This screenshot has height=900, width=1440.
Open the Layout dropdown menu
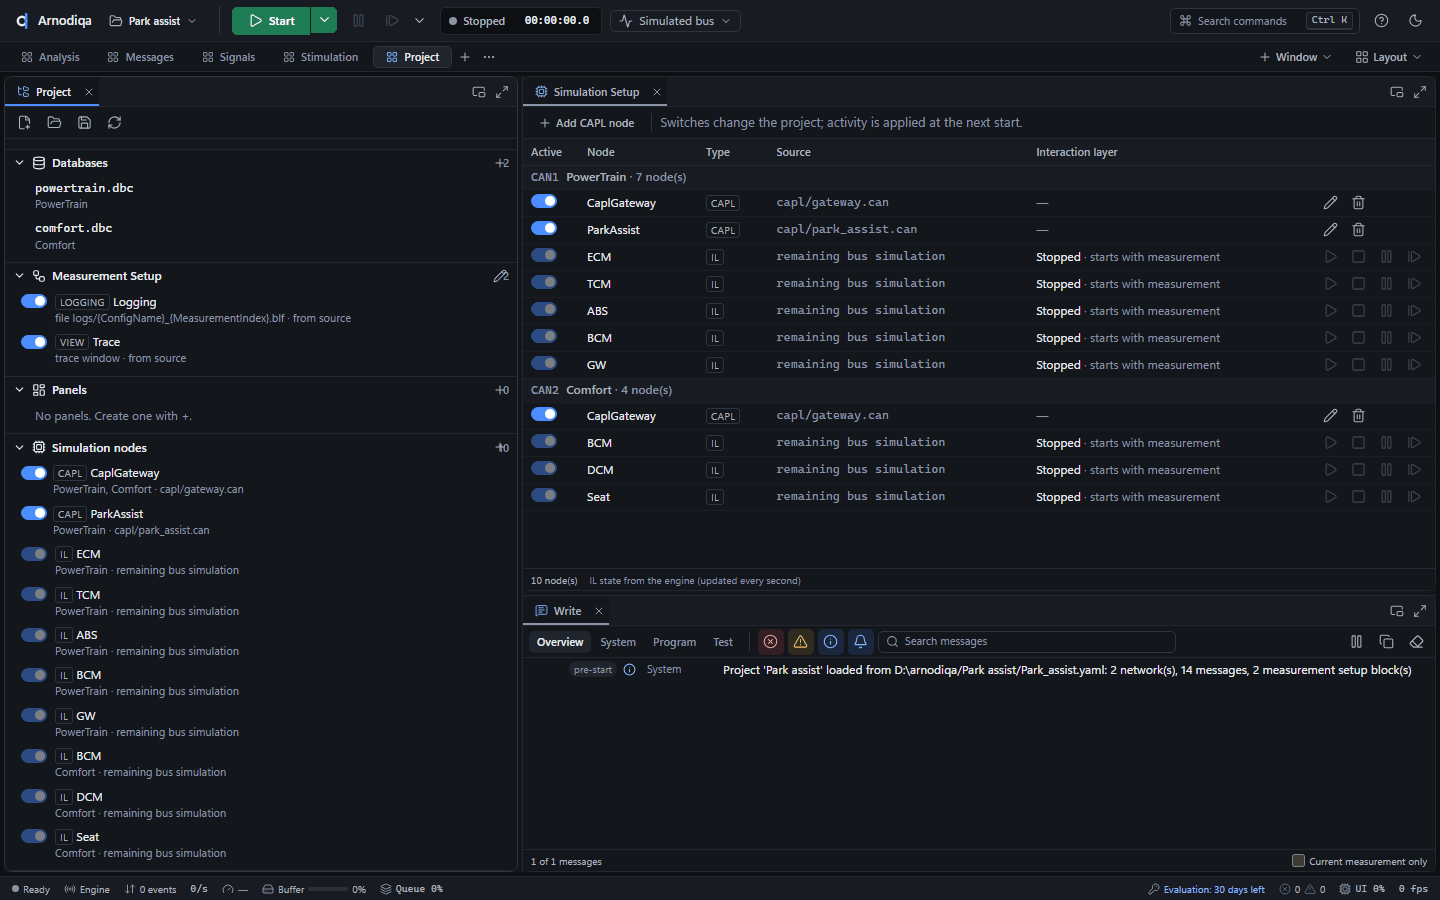coord(1388,57)
